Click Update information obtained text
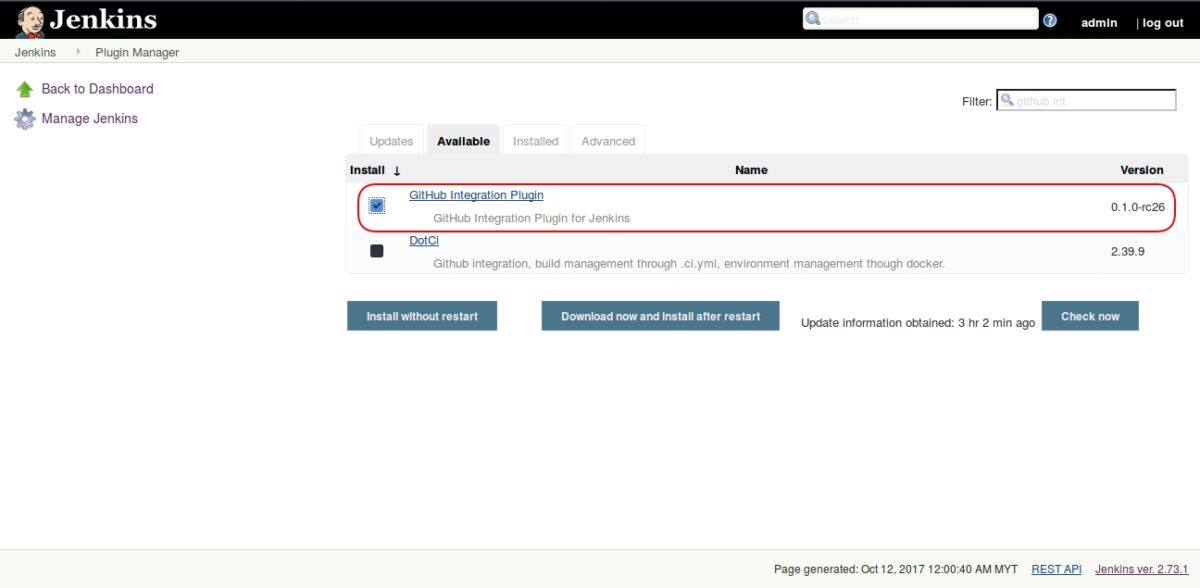This screenshot has width=1200, height=588. click(918, 323)
